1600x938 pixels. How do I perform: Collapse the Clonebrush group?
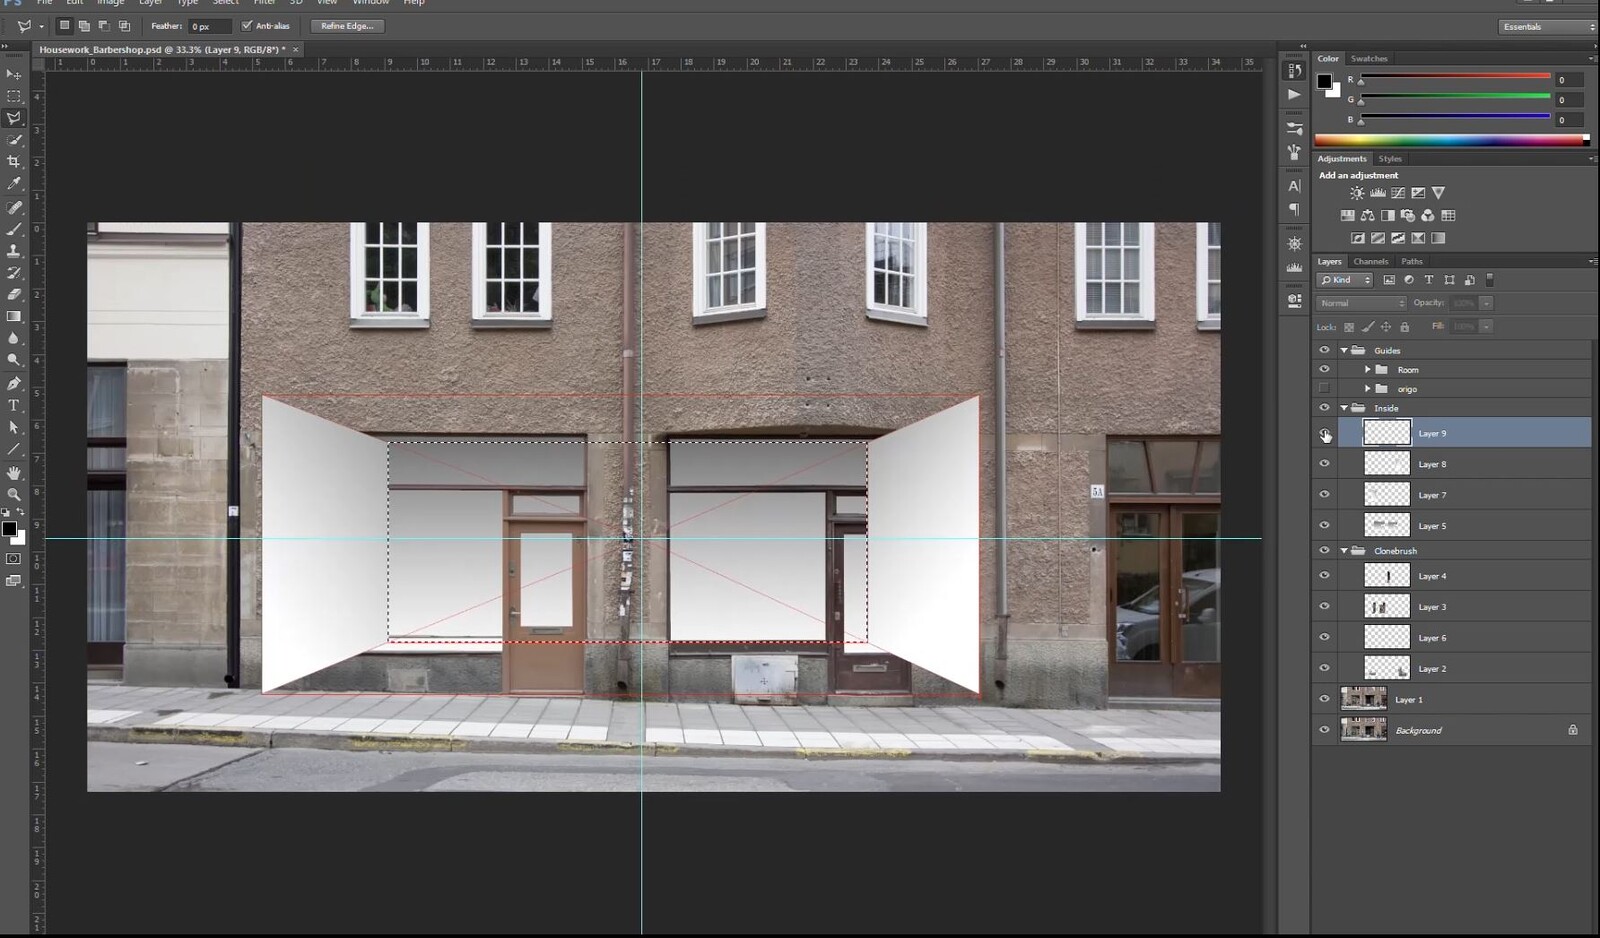point(1344,550)
